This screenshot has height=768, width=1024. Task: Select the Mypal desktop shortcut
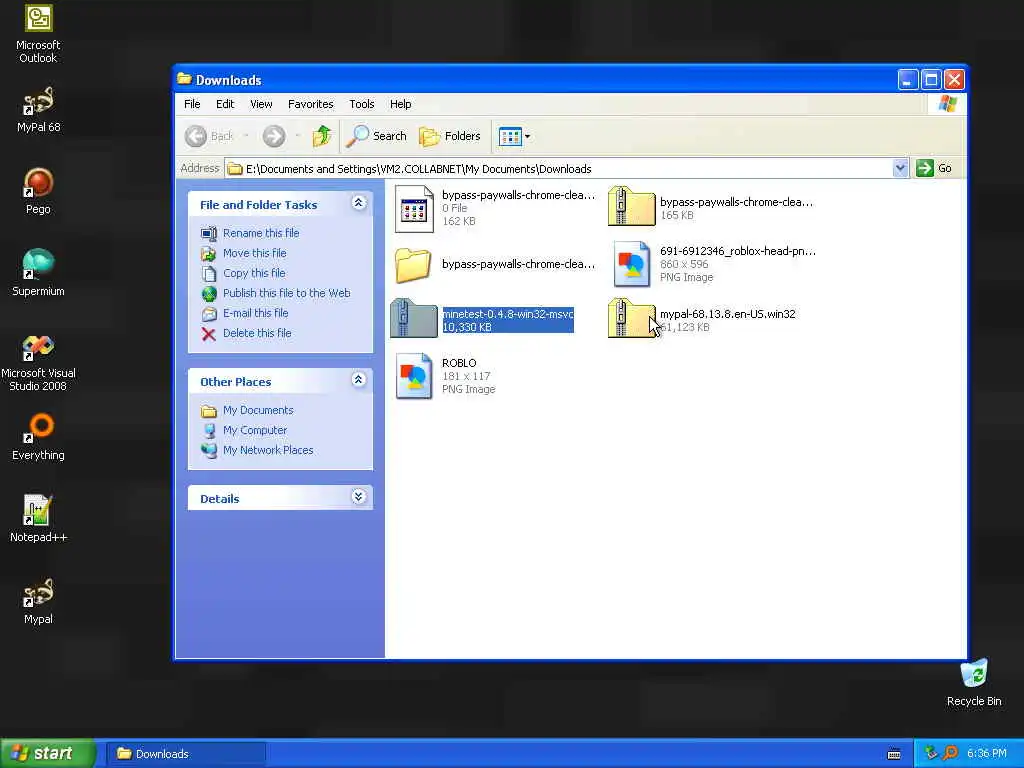click(x=38, y=601)
